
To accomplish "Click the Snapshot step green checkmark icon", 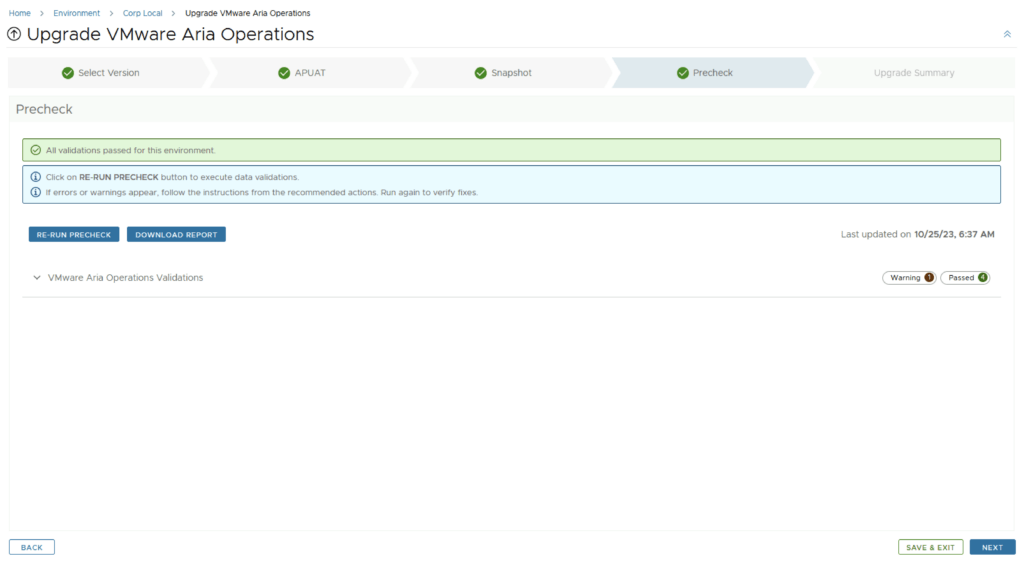I will (481, 73).
